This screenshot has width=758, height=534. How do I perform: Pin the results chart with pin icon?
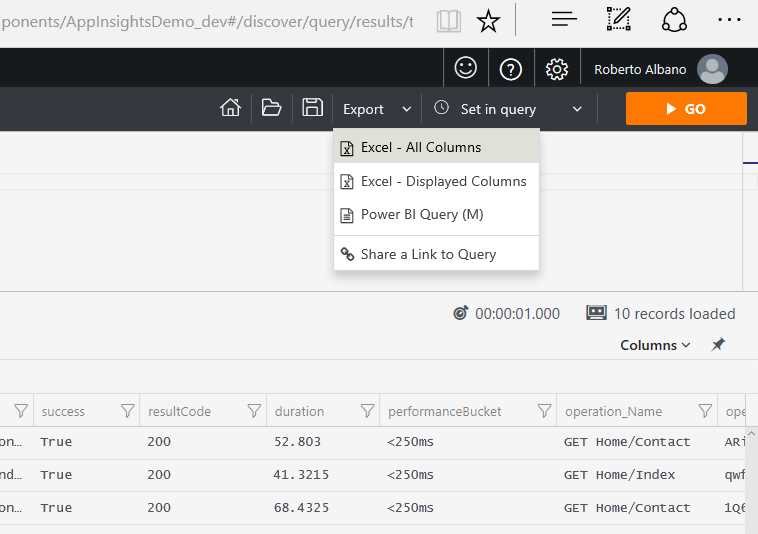pyautogui.click(x=718, y=345)
